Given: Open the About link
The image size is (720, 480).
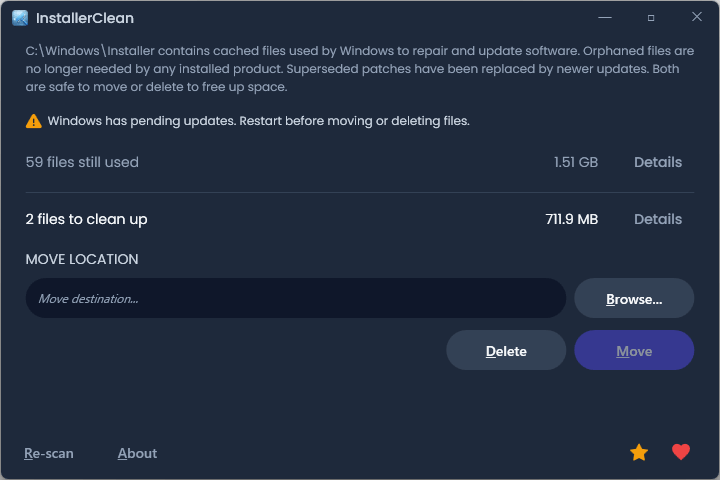Looking at the screenshot, I should click(x=137, y=453).
